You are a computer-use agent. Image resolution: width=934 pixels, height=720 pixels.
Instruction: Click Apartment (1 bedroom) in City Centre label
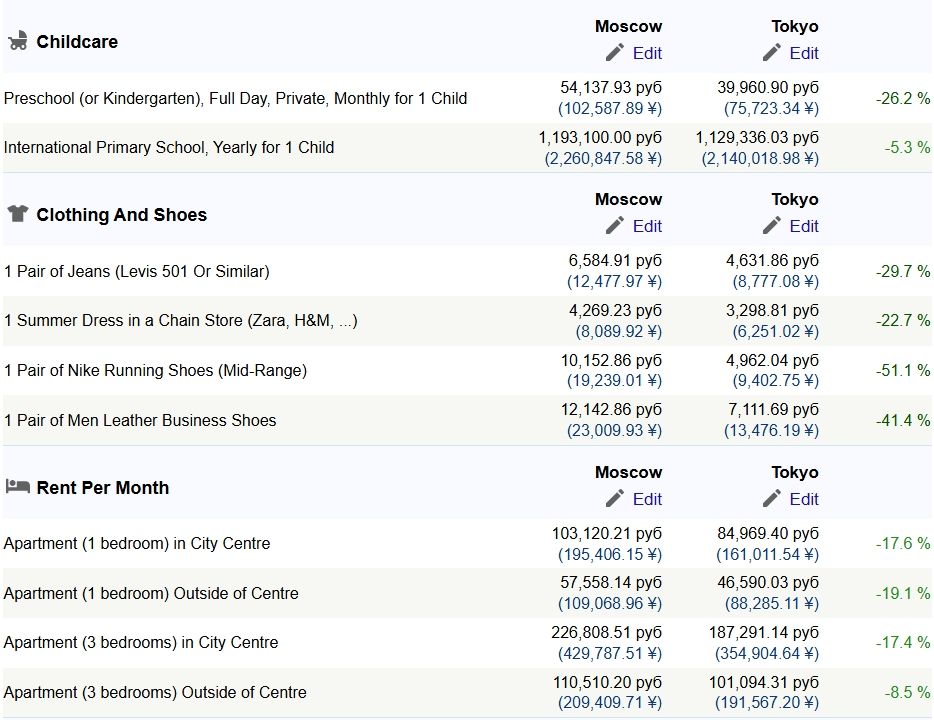coord(136,544)
